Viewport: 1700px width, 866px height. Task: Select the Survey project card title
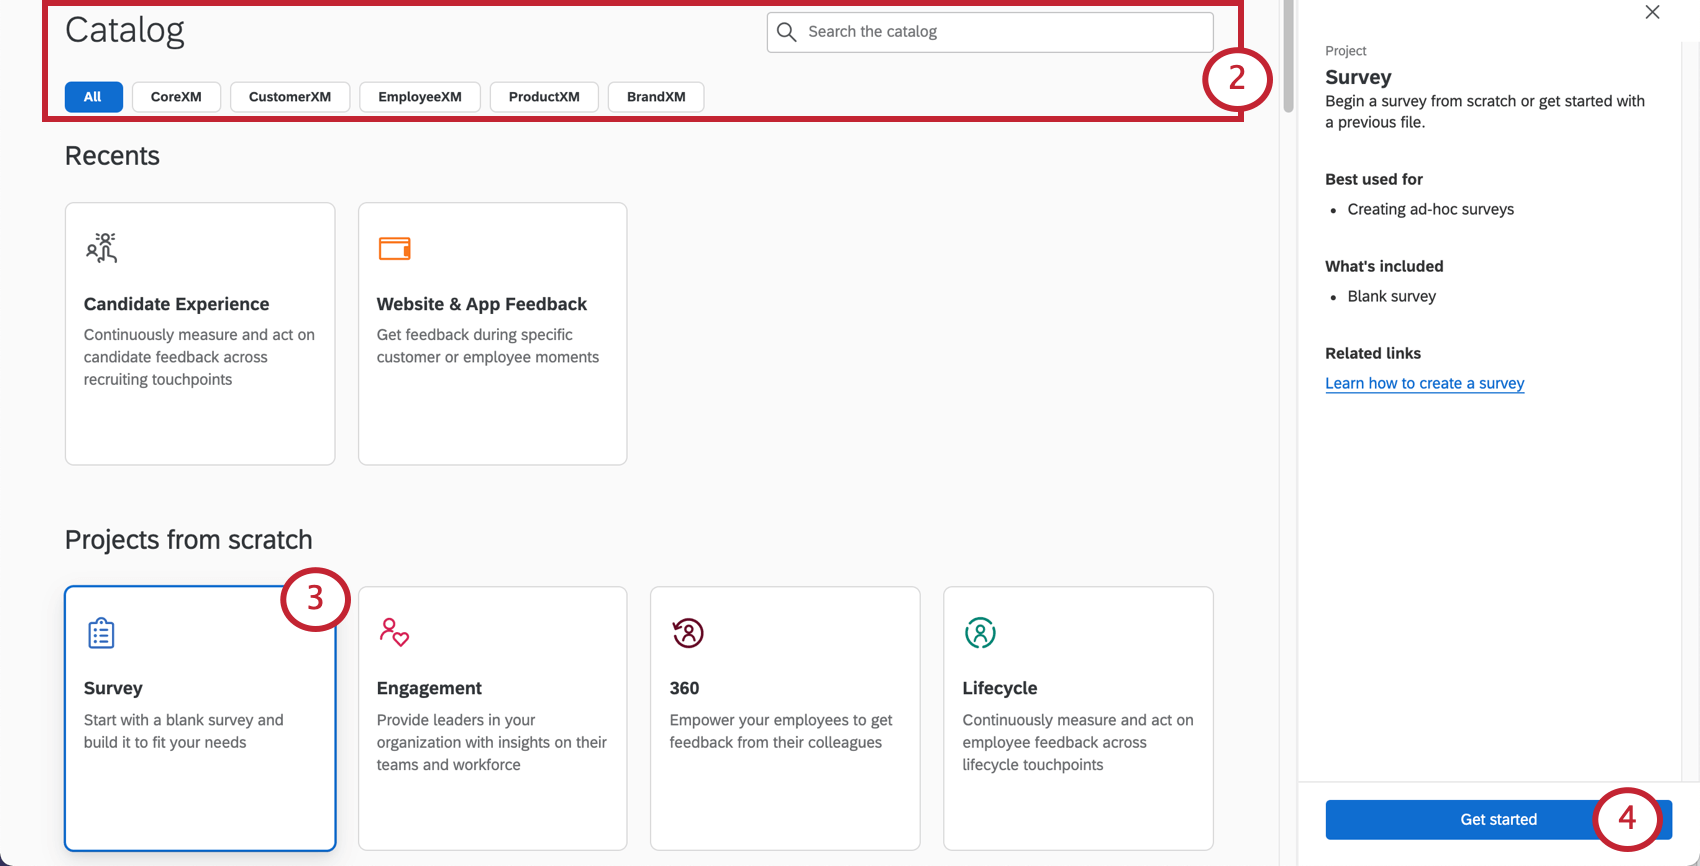click(113, 688)
